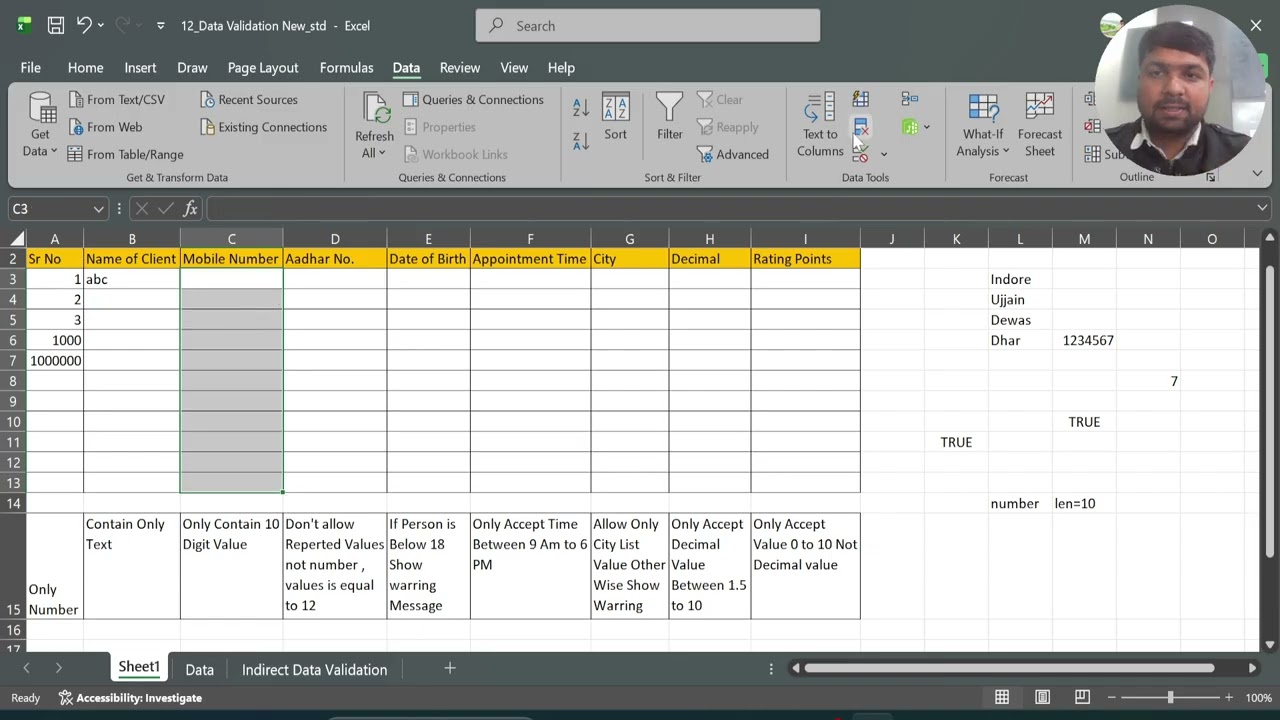Click the Select All corner triangle

click(x=17, y=239)
